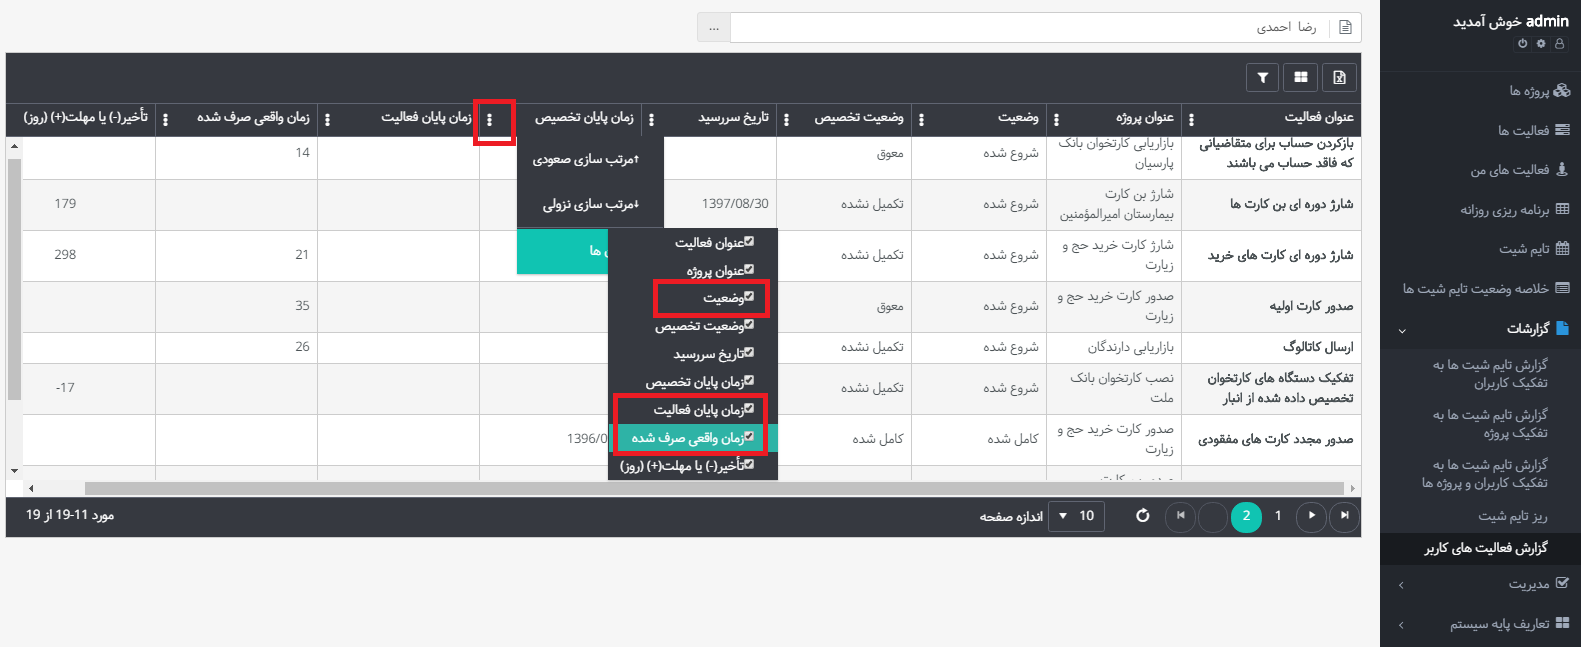1581x647 pixels.
Task: Click the power logout icon under admin
Action: pos(1523,44)
